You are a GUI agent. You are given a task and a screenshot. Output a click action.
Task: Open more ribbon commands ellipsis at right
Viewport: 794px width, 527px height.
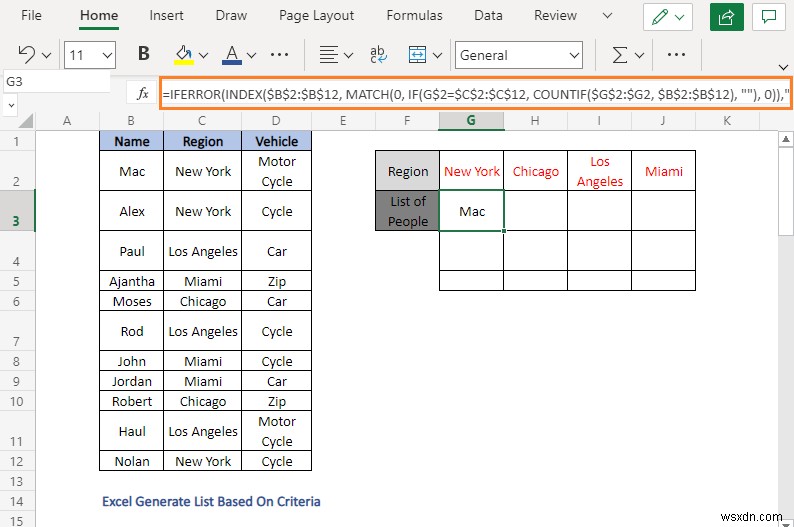tap(677, 55)
